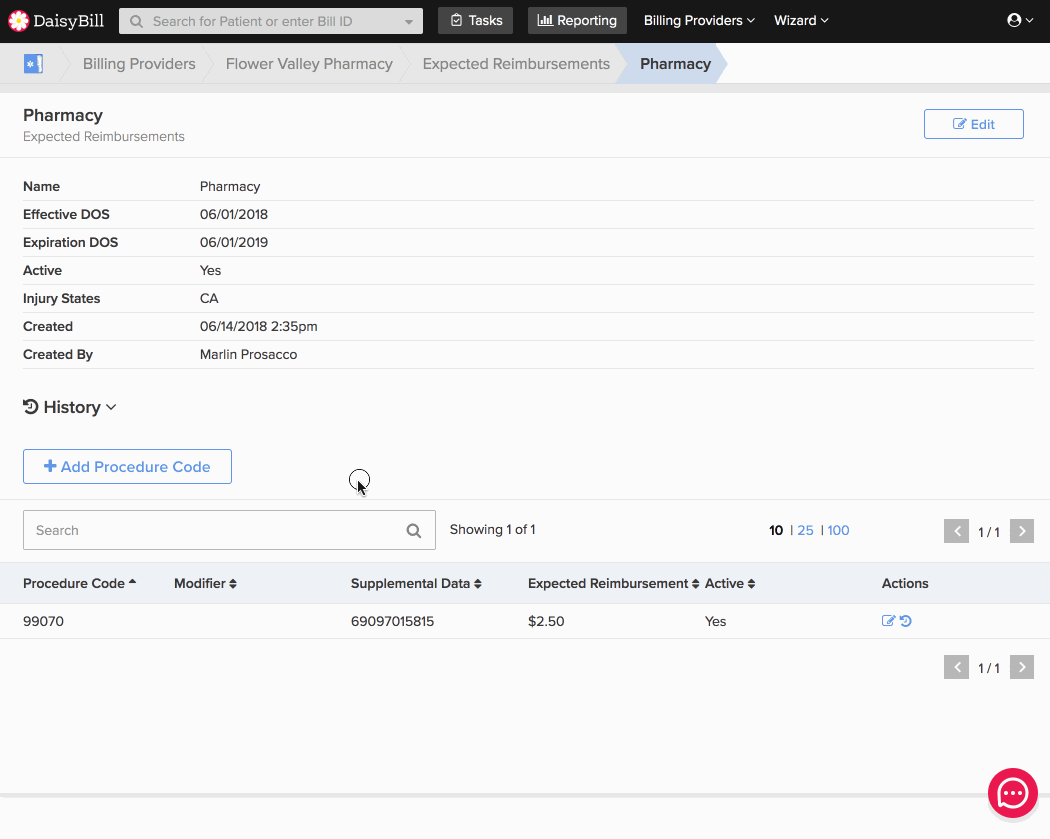Select Created By value Marlin Prosacco
This screenshot has width=1050, height=839.
[x=248, y=354]
